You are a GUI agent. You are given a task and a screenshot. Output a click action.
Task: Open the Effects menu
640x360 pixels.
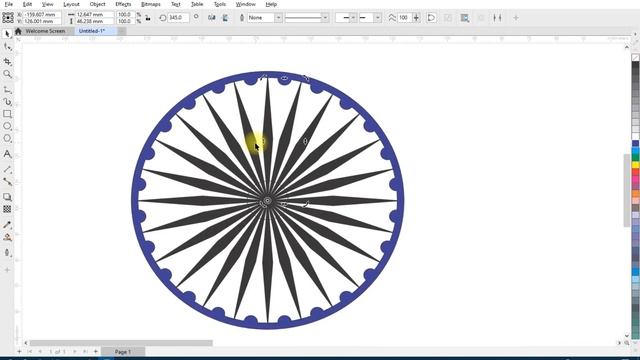coord(123,4)
